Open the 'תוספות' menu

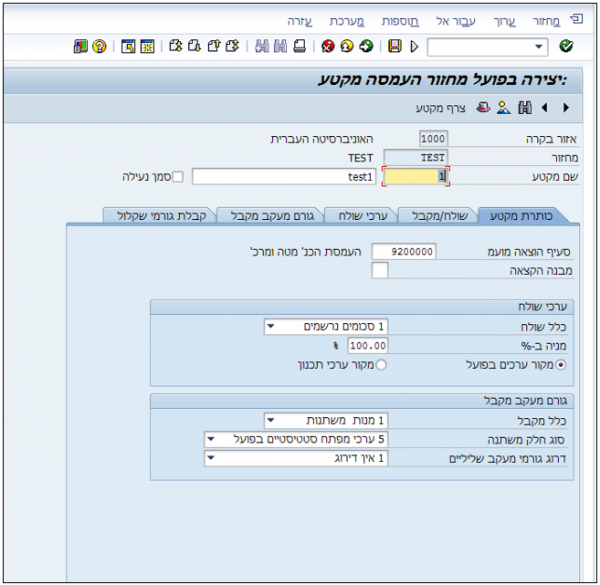tap(400, 21)
